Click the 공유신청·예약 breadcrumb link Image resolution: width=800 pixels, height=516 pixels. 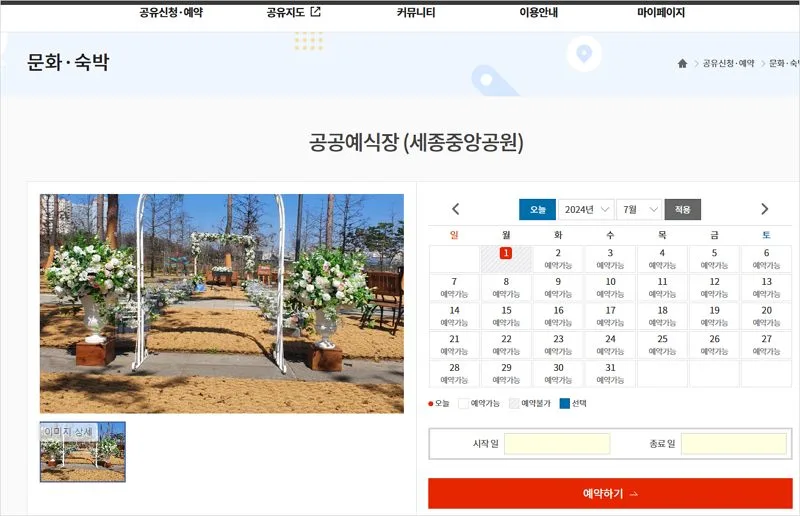728,63
